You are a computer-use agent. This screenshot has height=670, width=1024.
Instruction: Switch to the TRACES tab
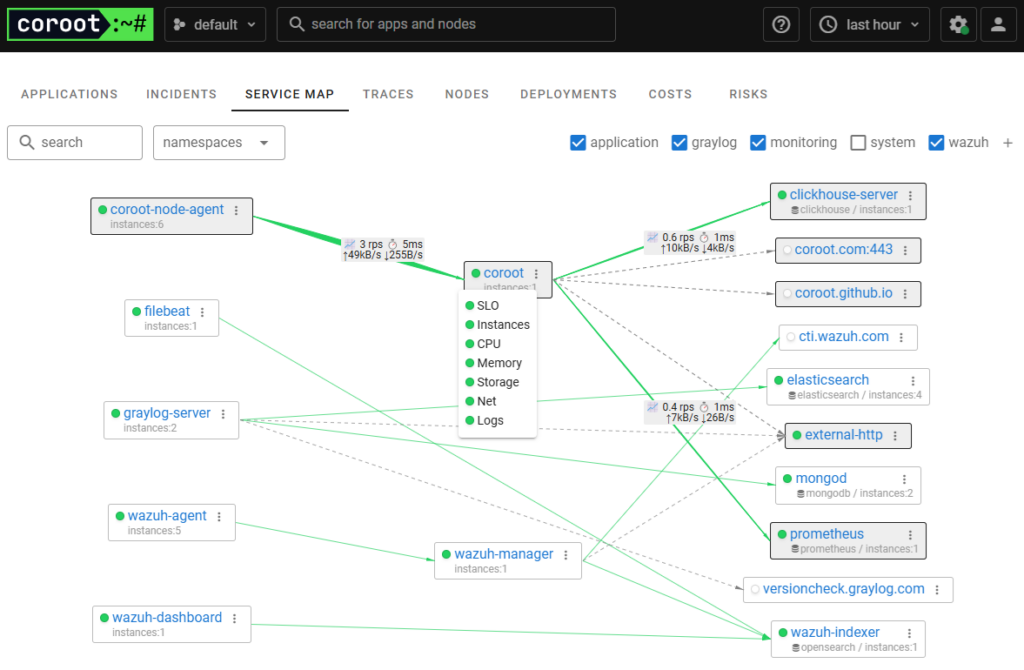tap(388, 93)
